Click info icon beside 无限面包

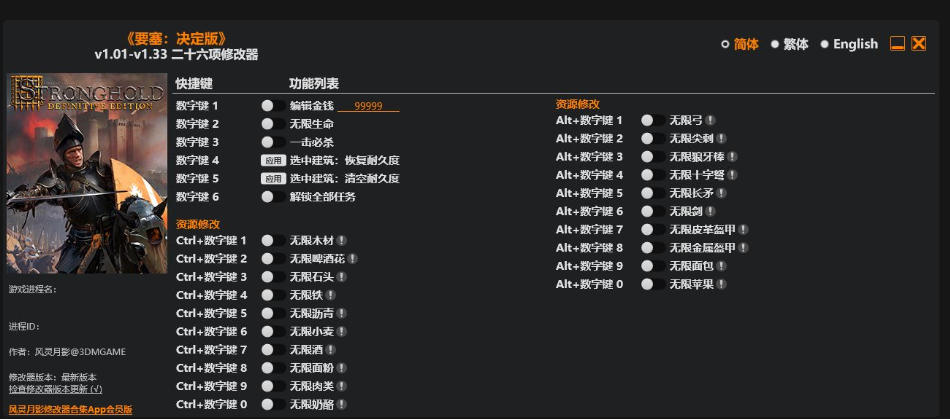click(721, 266)
